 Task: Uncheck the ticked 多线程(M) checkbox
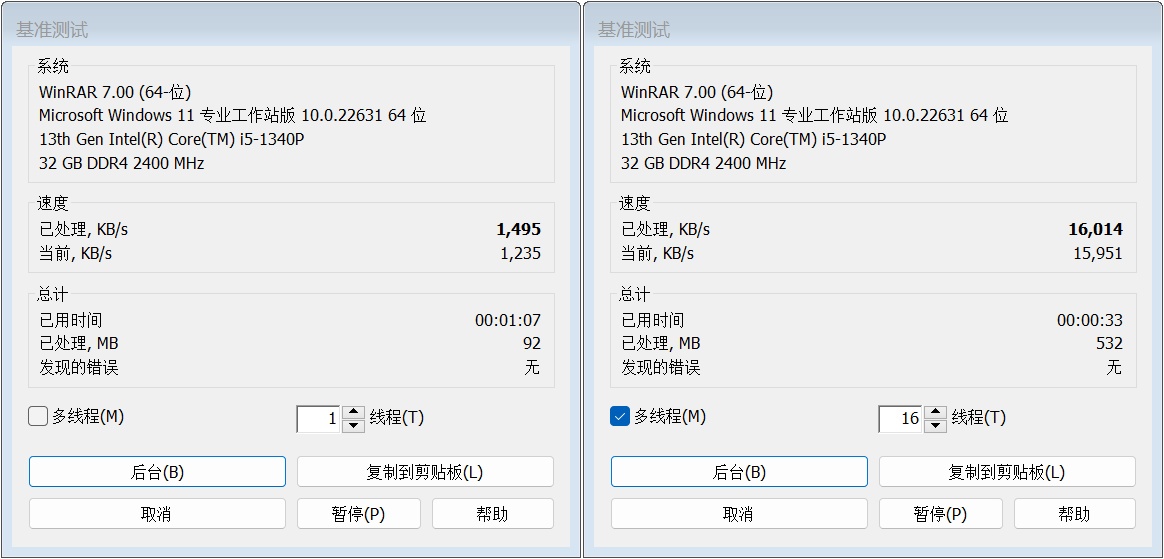[620, 417]
